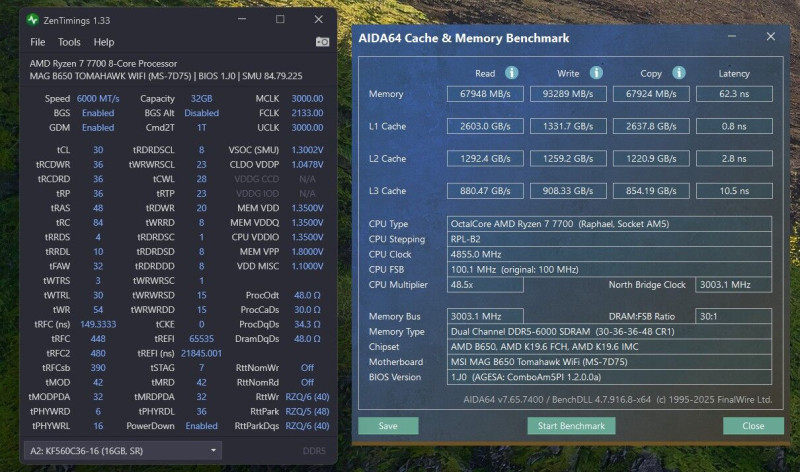Viewport: 800px width, 472px height.
Task: Click the AMD Ryzen 7 7700 processor name text
Action: coord(103,64)
